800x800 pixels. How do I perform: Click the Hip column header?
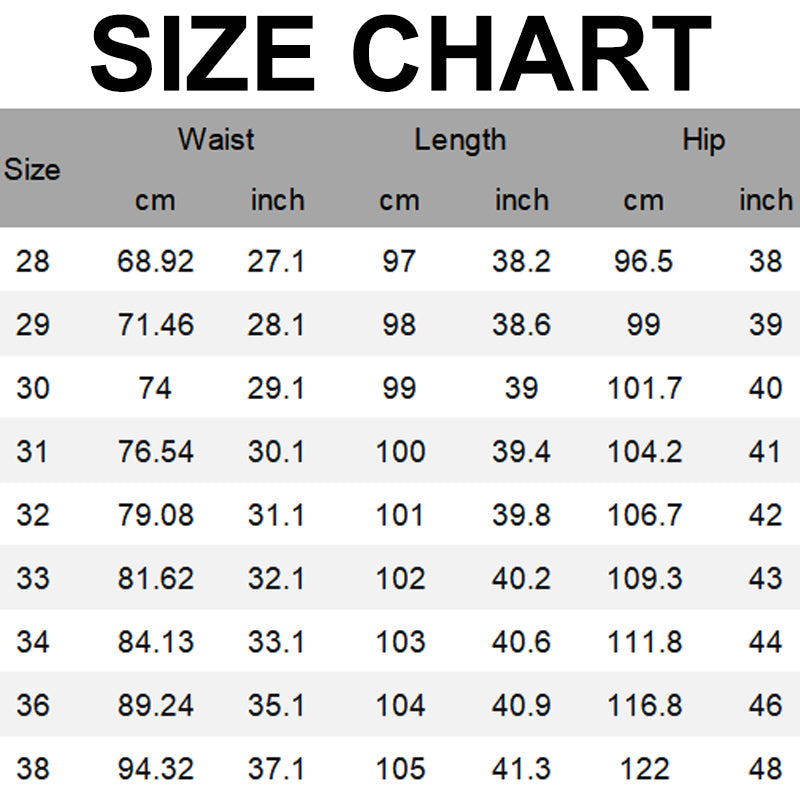(x=703, y=140)
